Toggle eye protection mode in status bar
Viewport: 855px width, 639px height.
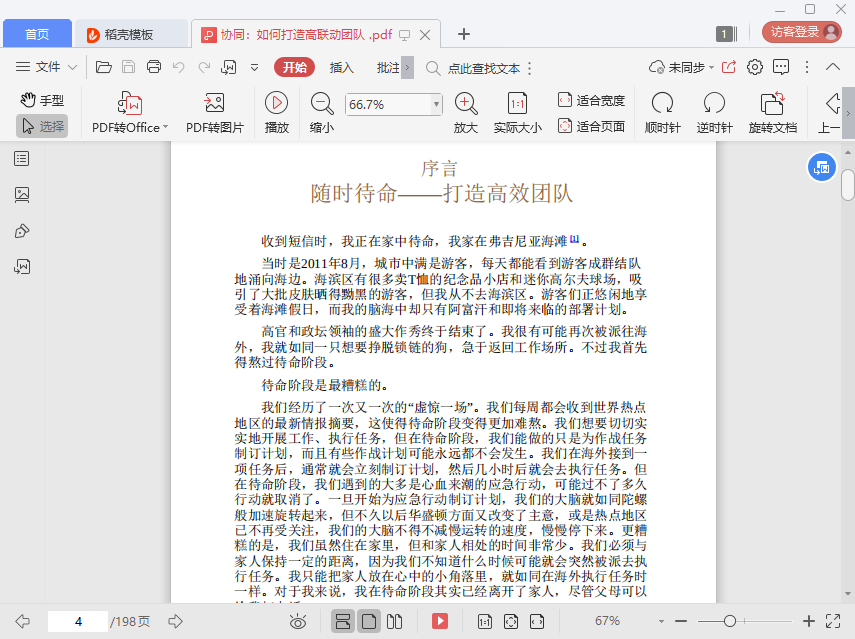297,621
